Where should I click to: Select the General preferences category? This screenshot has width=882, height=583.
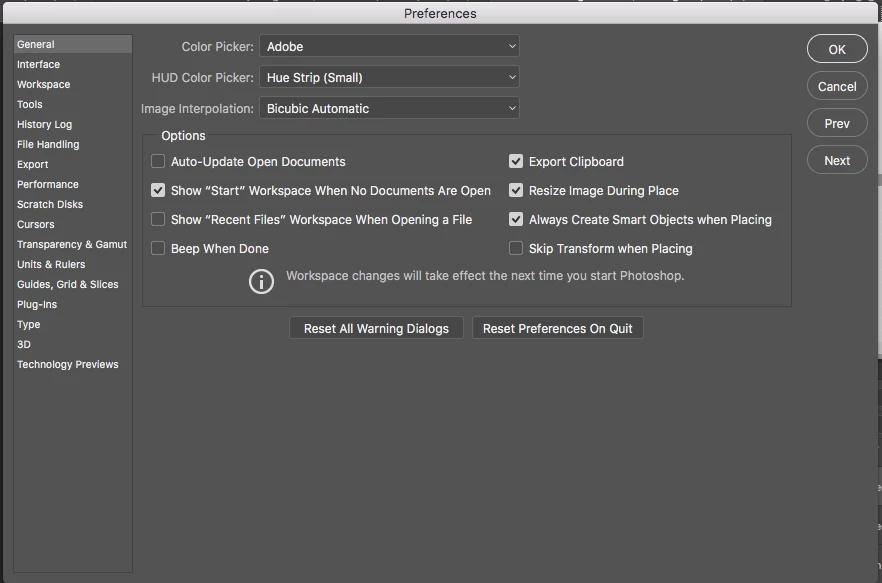[x=73, y=44]
